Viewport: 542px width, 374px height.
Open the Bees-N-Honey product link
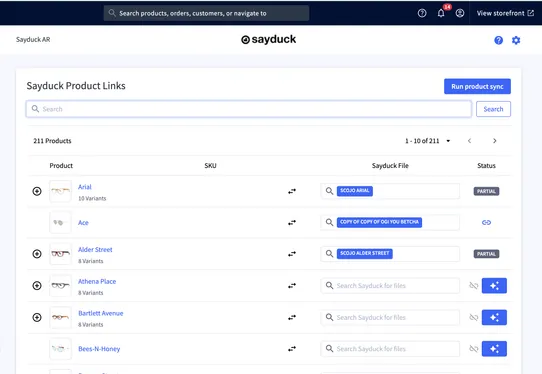pyautogui.click(x=99, y=349)
